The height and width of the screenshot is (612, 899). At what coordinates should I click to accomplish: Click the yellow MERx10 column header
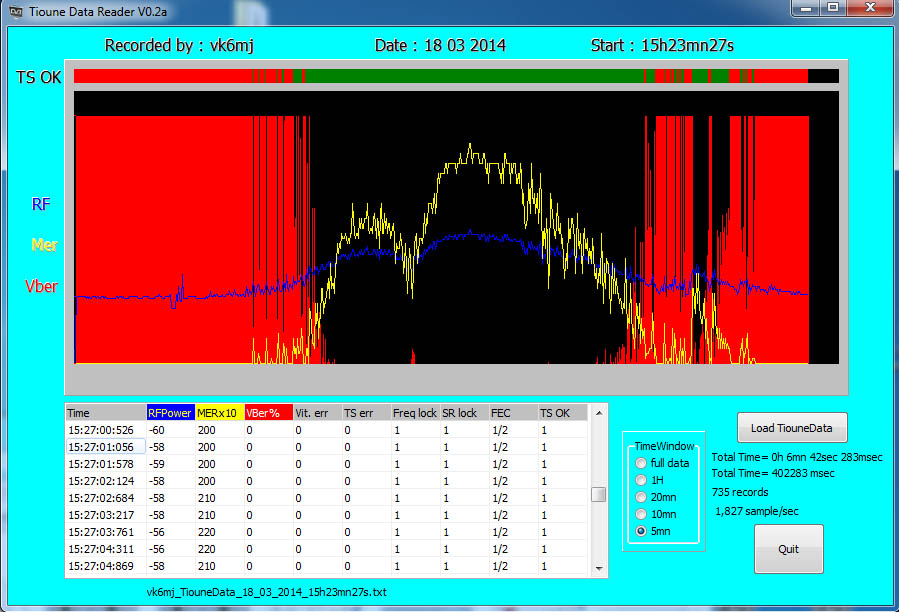coord(218,413)
